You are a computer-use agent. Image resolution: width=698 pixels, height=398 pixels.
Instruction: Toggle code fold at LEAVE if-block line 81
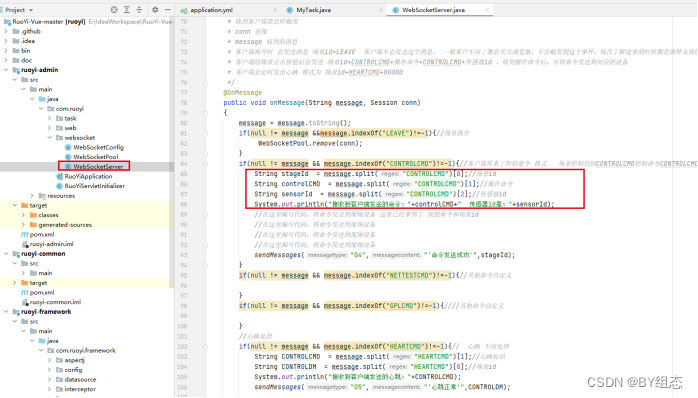(x=205, y=134)
